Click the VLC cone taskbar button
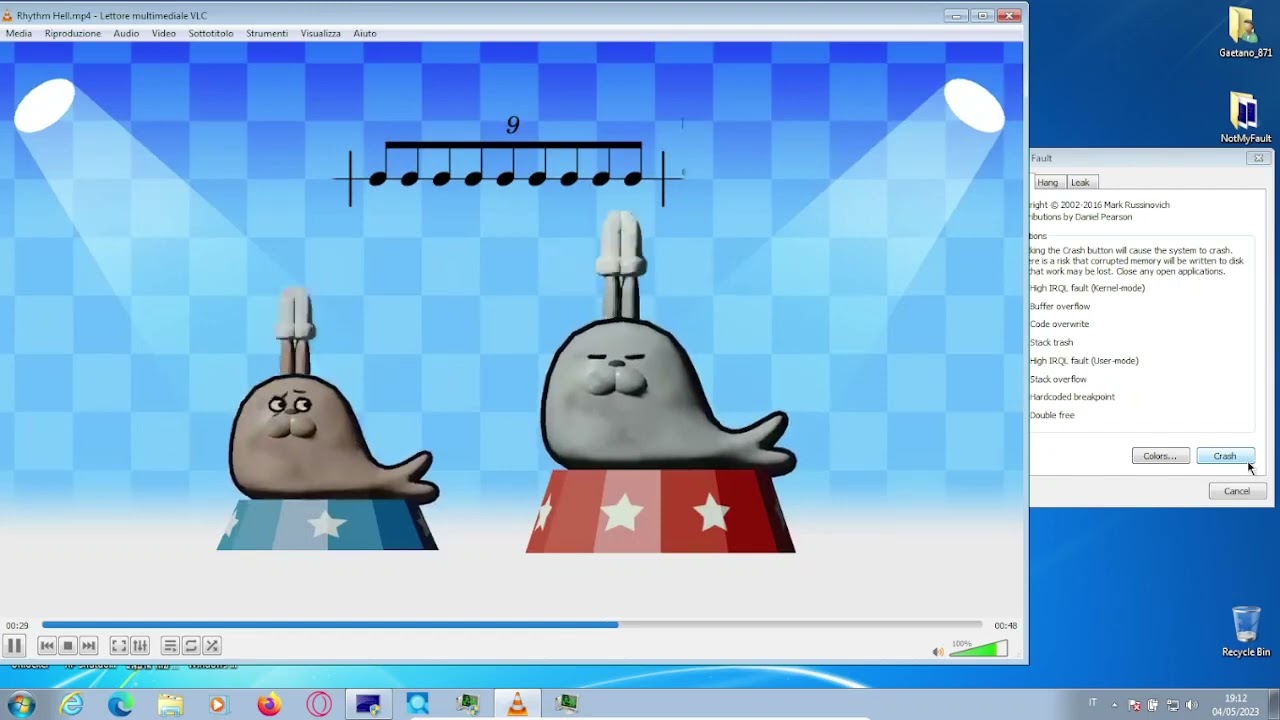Viewport: 1280px width, 720px height. coord(517,704)
